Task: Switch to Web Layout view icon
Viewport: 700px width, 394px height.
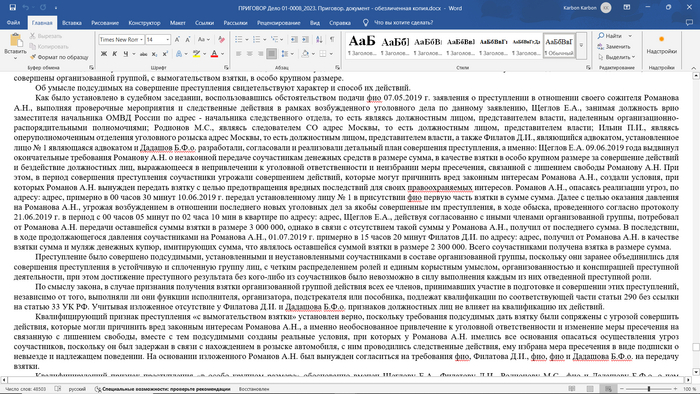Action: pos(607,389)
